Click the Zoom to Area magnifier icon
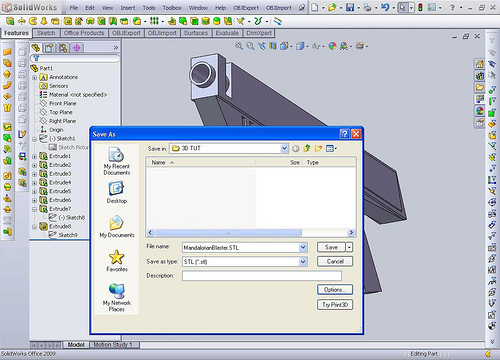 [x=250, y=46]
